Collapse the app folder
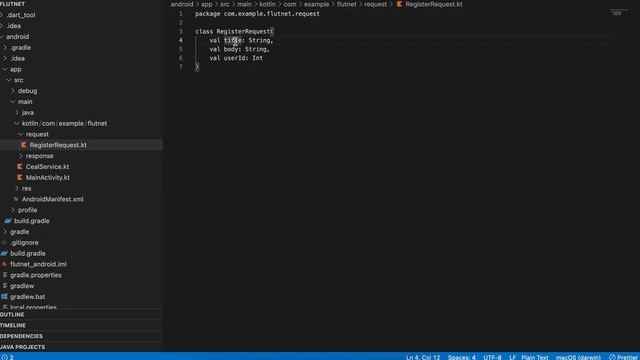640x360 pixels. click(16, 69)
